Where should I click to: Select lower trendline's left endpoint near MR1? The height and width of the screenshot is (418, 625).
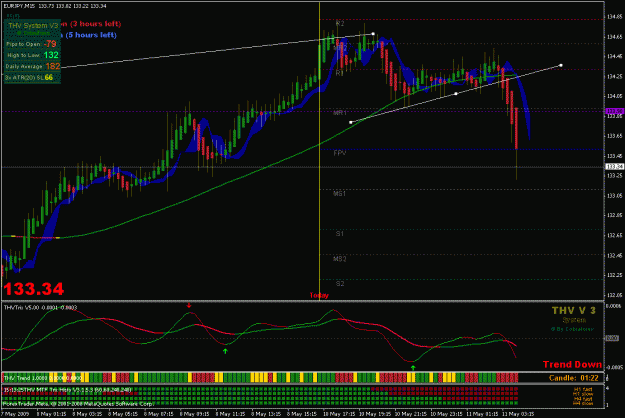(351, 122)
